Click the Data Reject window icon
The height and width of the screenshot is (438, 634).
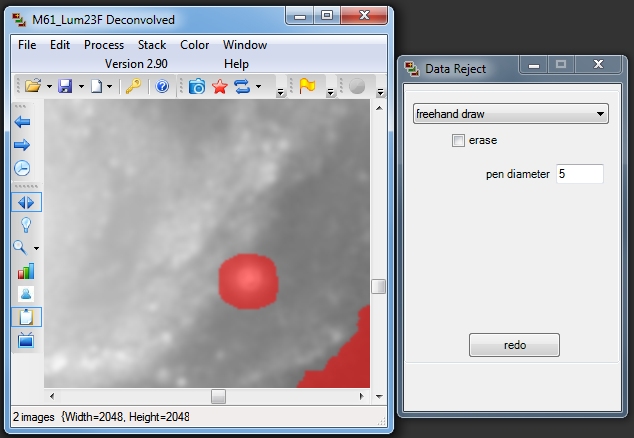[x=412, y=69]
